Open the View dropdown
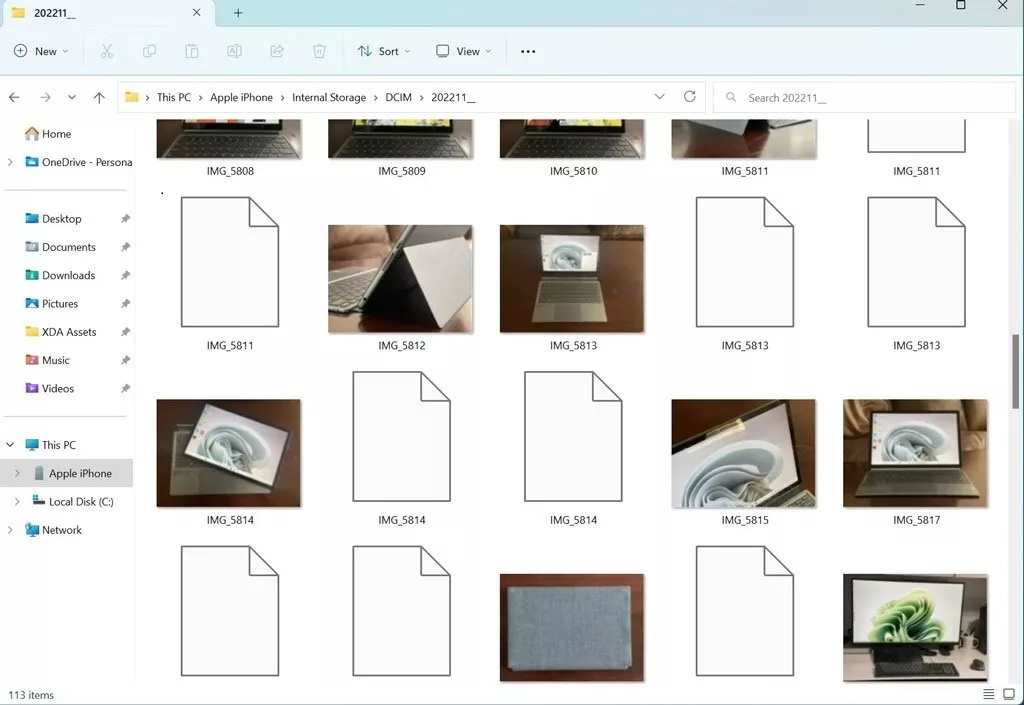The image size is (1024, 705). pos(463,51)
